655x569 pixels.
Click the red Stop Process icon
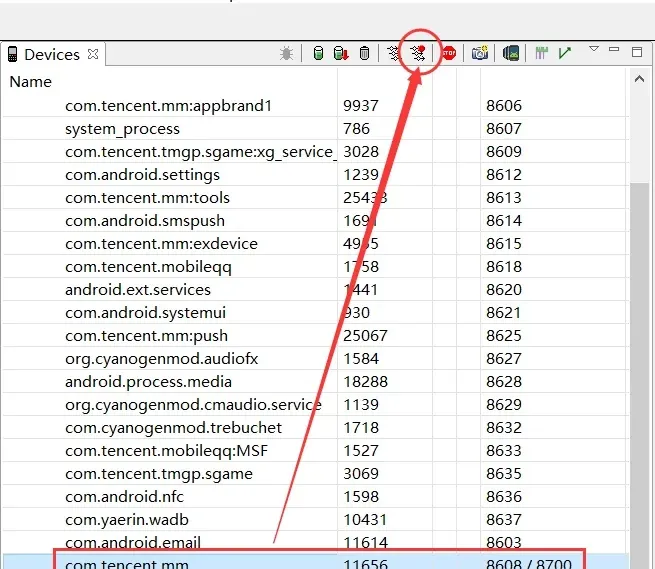[x=449, y=53]
